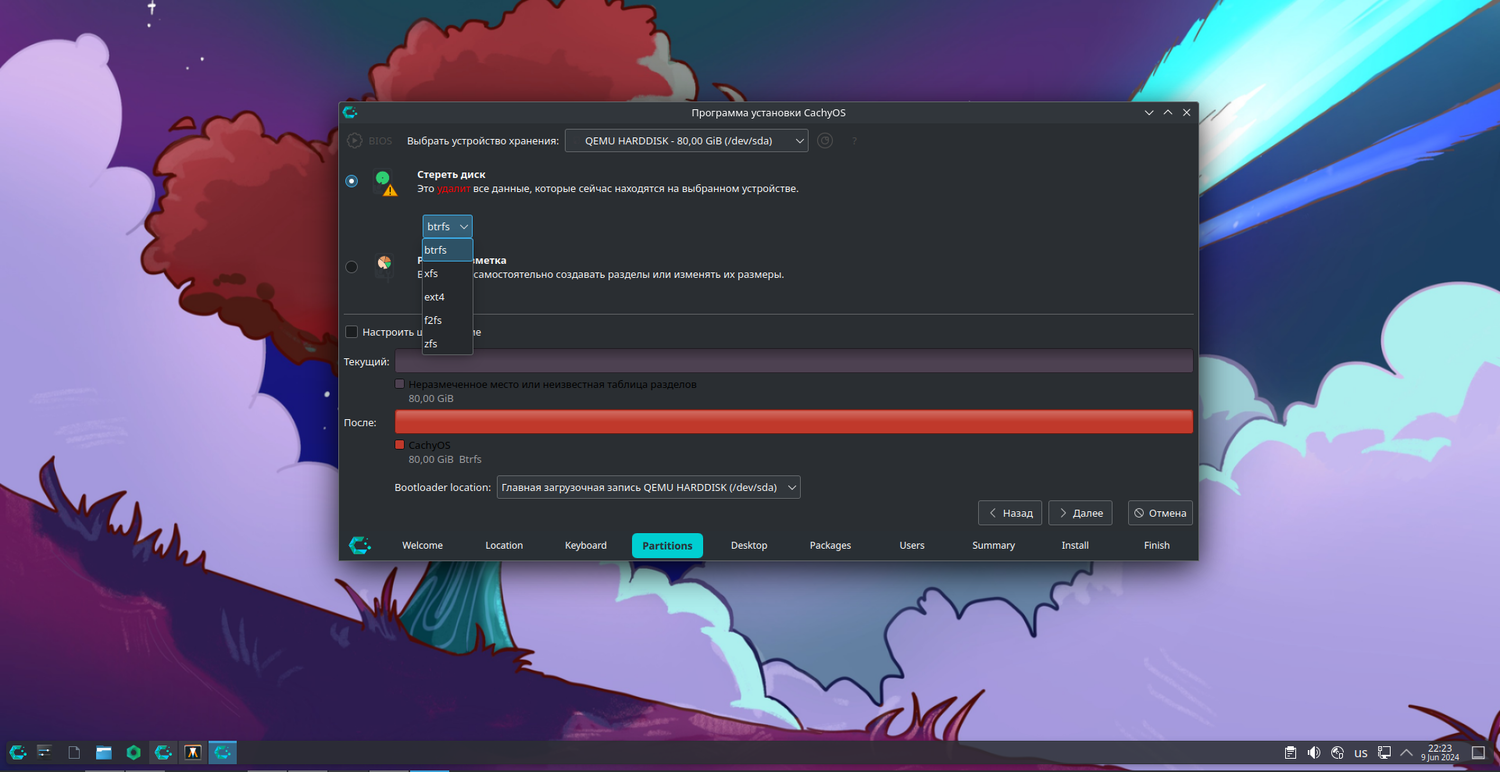Click the red CachyOS legend color square
Image resolution: width=1500 pixels, height=772 pixels.
(x=400, y=445)
